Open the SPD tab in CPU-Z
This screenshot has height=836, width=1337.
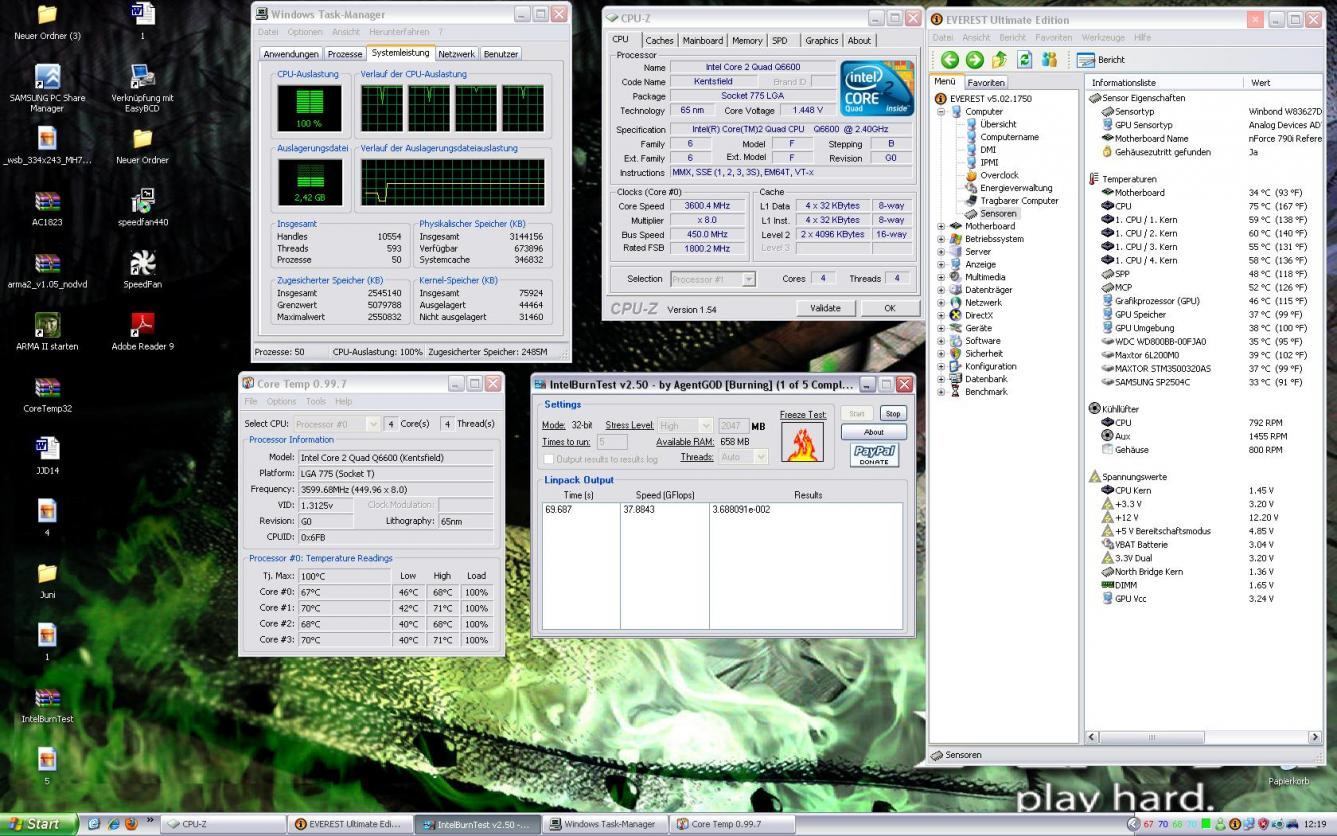tap(780, 41)
